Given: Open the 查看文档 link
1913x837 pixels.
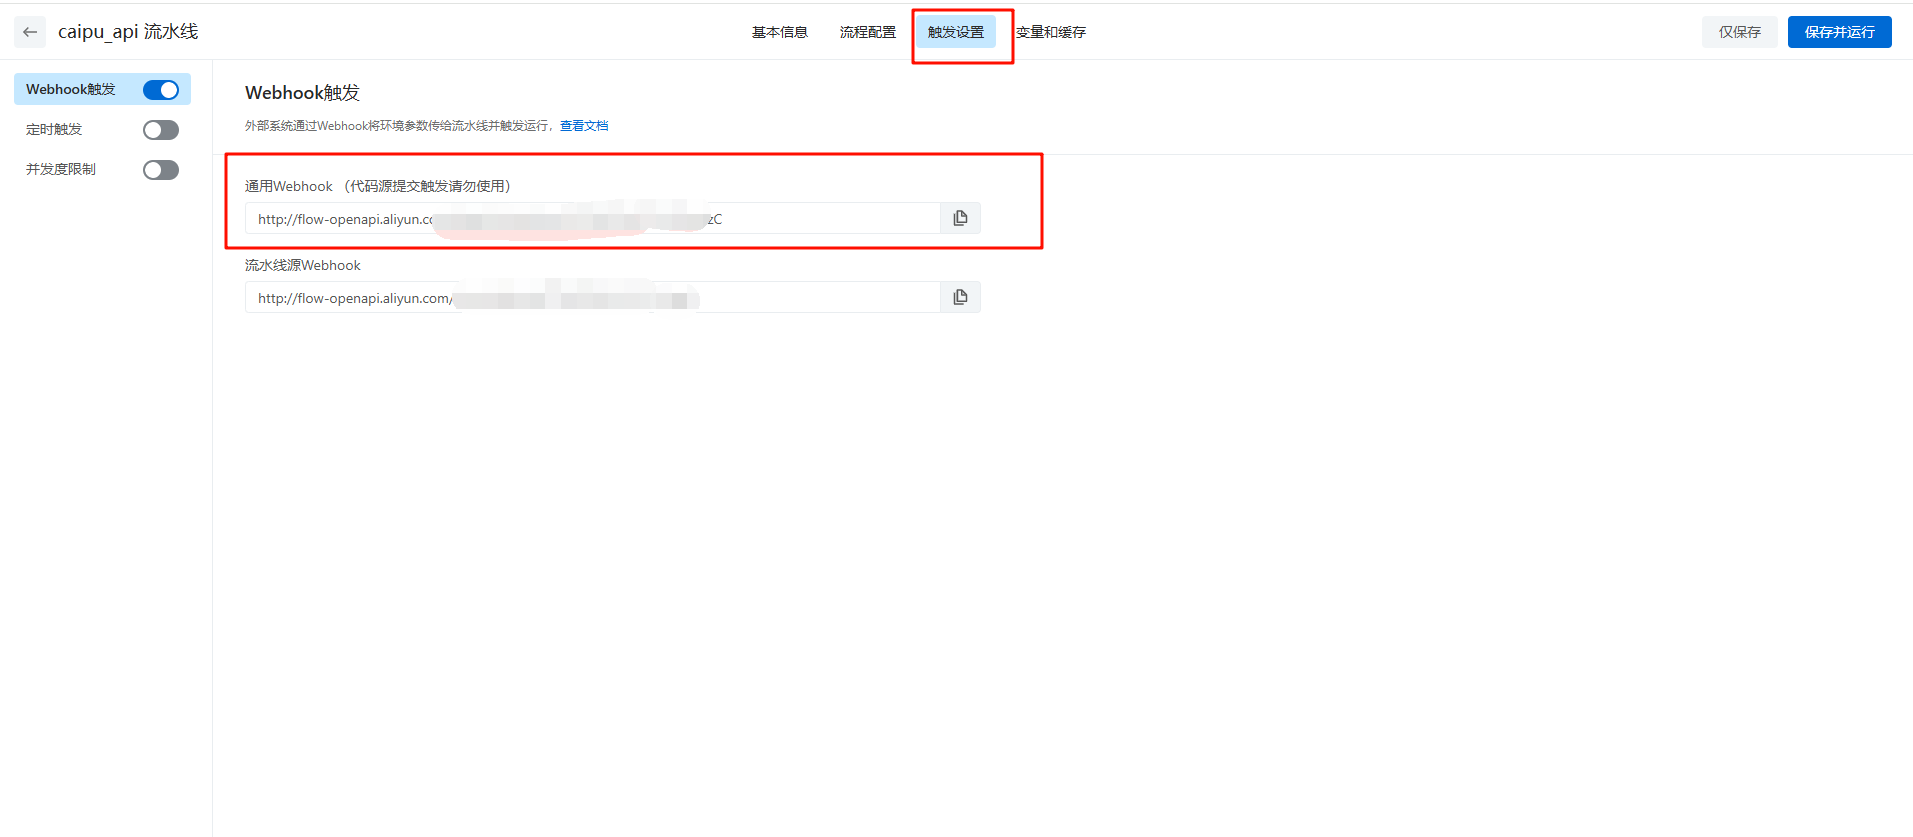Looking at the screenshot, I should pos(584,126).
